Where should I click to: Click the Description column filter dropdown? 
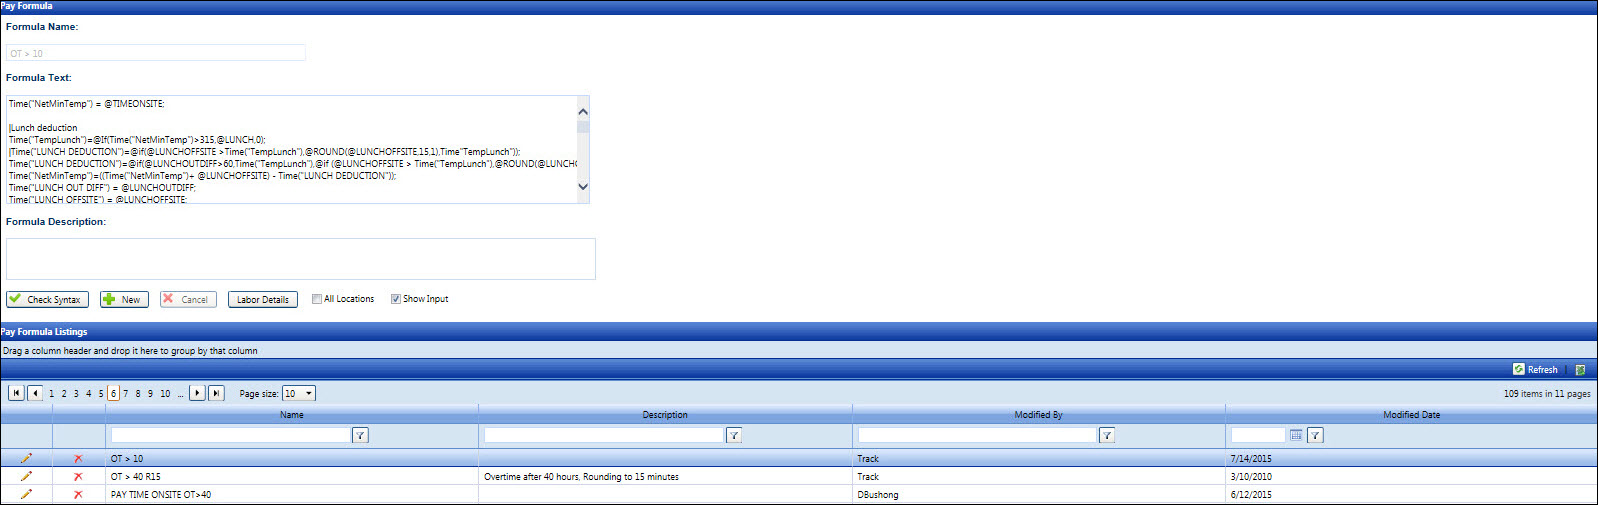(x=734, y=435)
